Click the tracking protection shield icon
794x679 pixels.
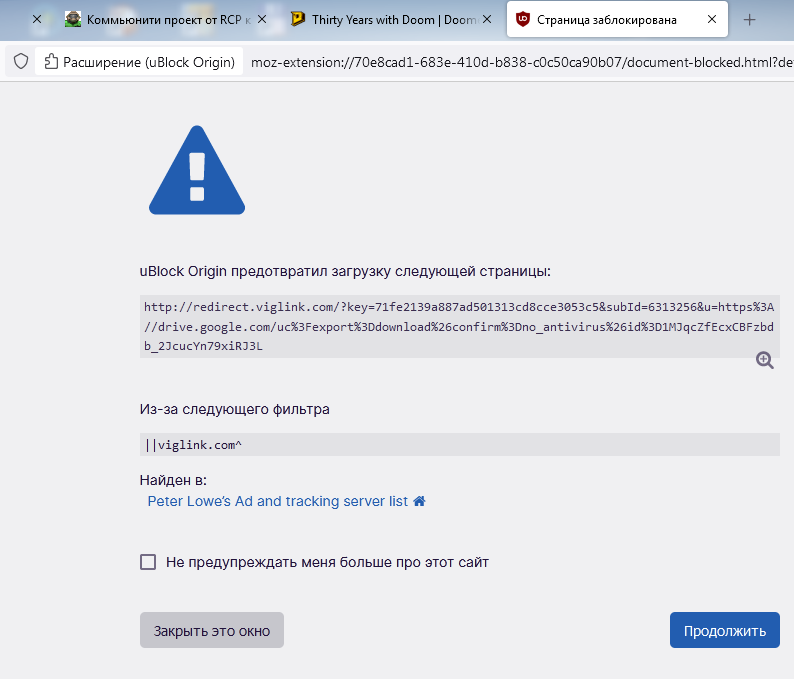coord(21,62)
